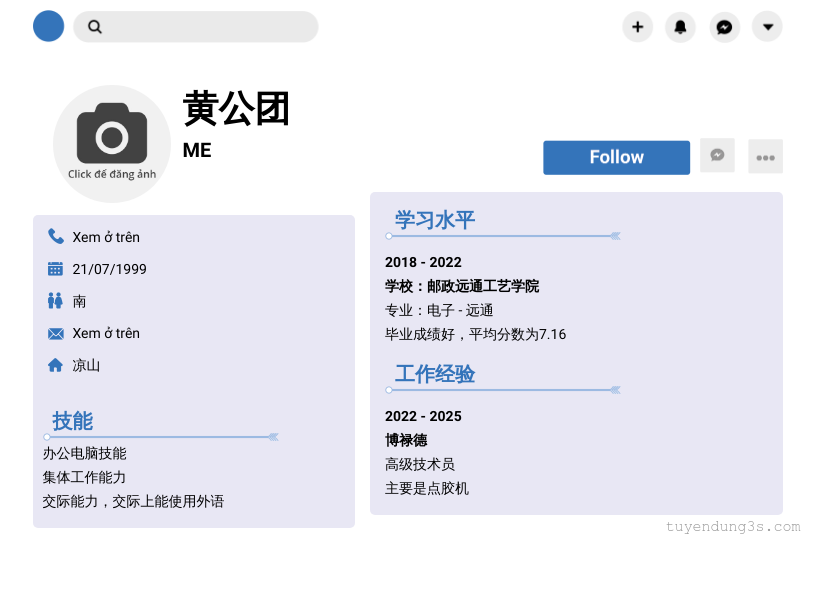
Task: Click the calendar birthday icon
Action: click(x=56, y=269)
